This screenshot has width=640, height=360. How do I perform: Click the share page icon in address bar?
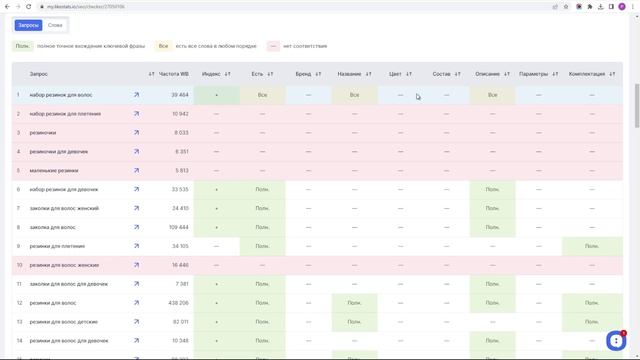coord(555,7)
